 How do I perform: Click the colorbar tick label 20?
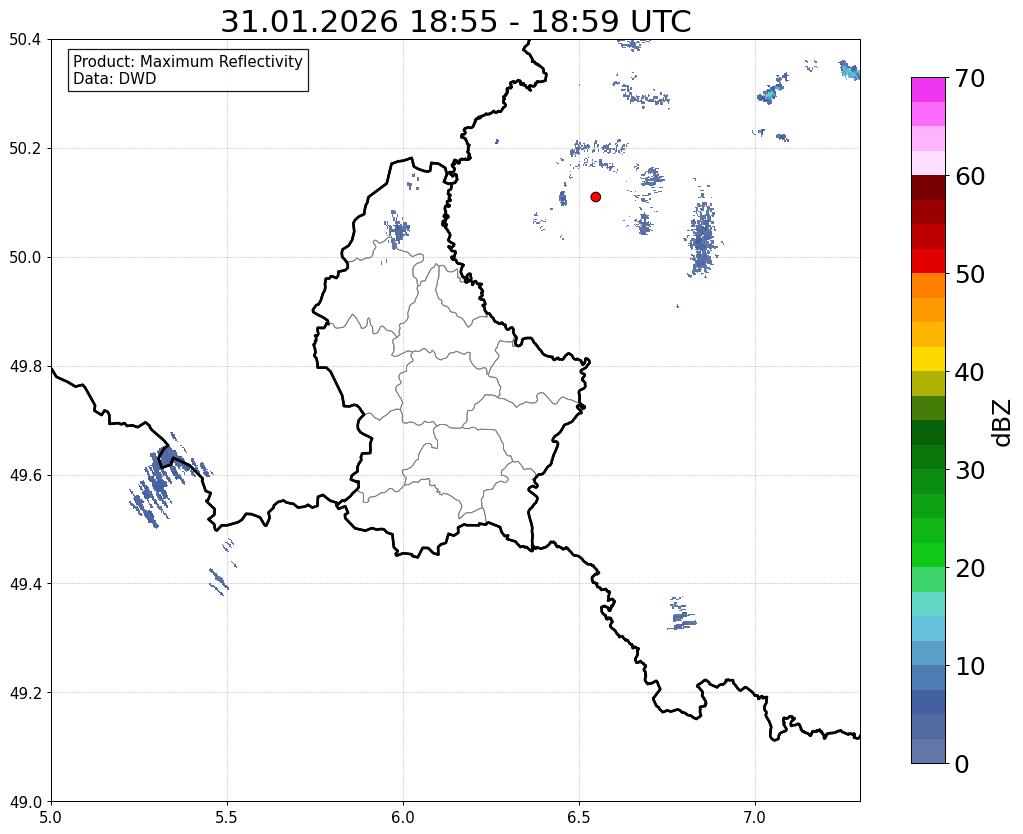point(970,568)
